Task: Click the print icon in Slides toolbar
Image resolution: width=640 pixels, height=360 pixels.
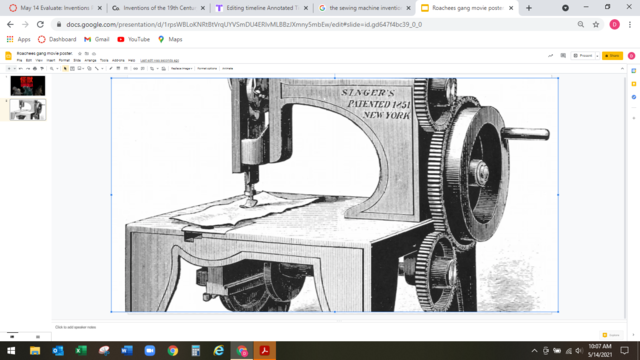Action: click(x=35, y=69)
